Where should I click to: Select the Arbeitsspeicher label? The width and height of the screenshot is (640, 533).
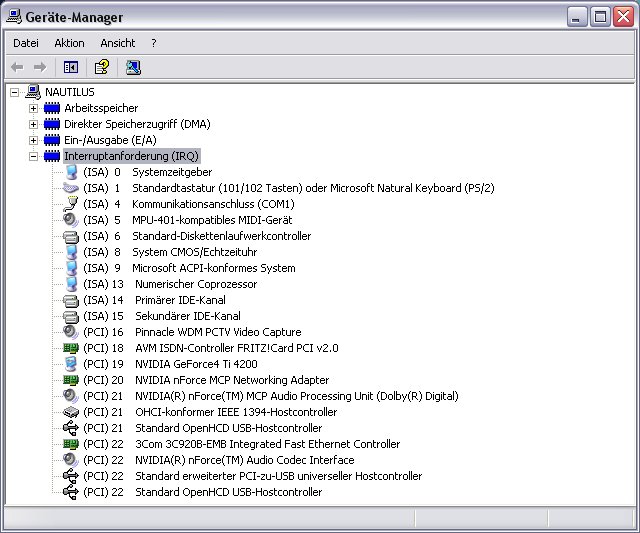[x=101, y=108]
